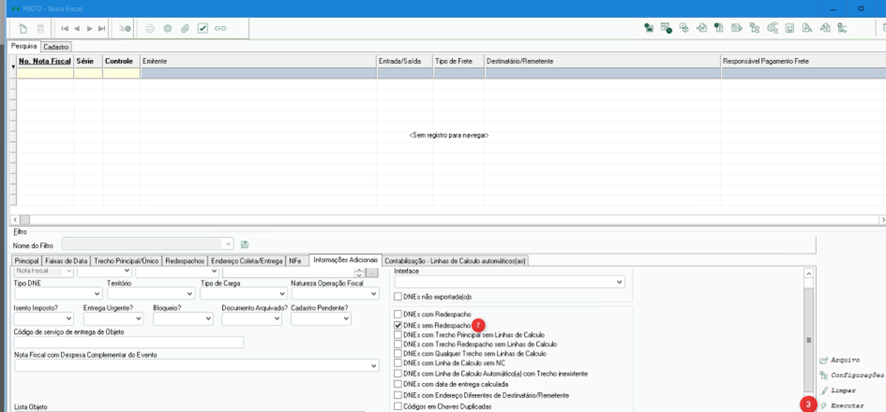Switch to the NFe tab
Image resolution: width=886 pixels, height=412 pixels.
click(294, 261)
